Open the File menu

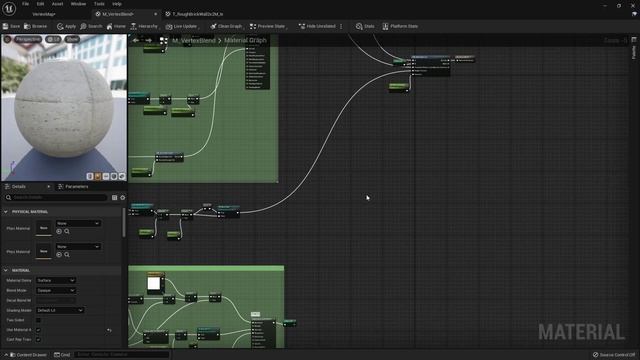coord(25,4)
